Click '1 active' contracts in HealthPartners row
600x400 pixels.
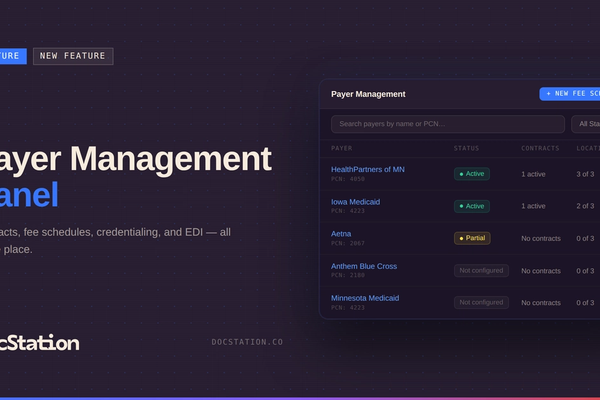tap(533, 174)
